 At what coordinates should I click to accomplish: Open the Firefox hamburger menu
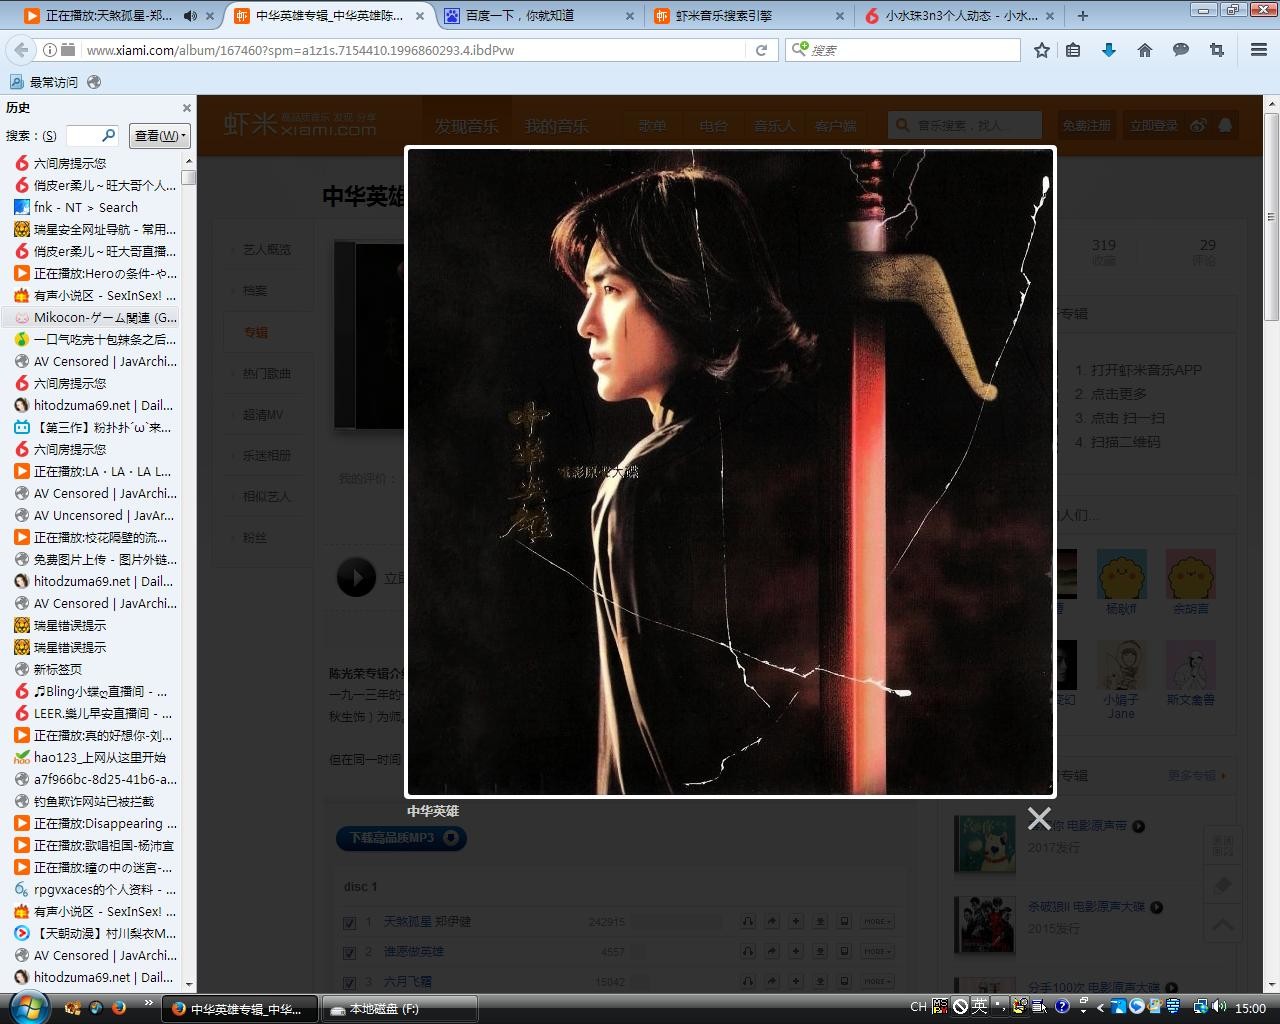pyautogui.click(x=1259, y=50)
